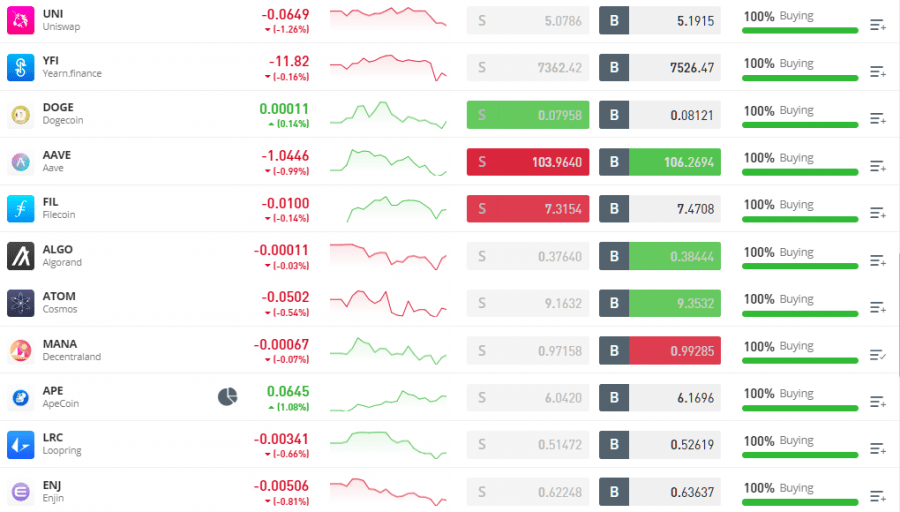Add ALGO to a watchlist
Screen dimensions: 900x512
[878, 261]
